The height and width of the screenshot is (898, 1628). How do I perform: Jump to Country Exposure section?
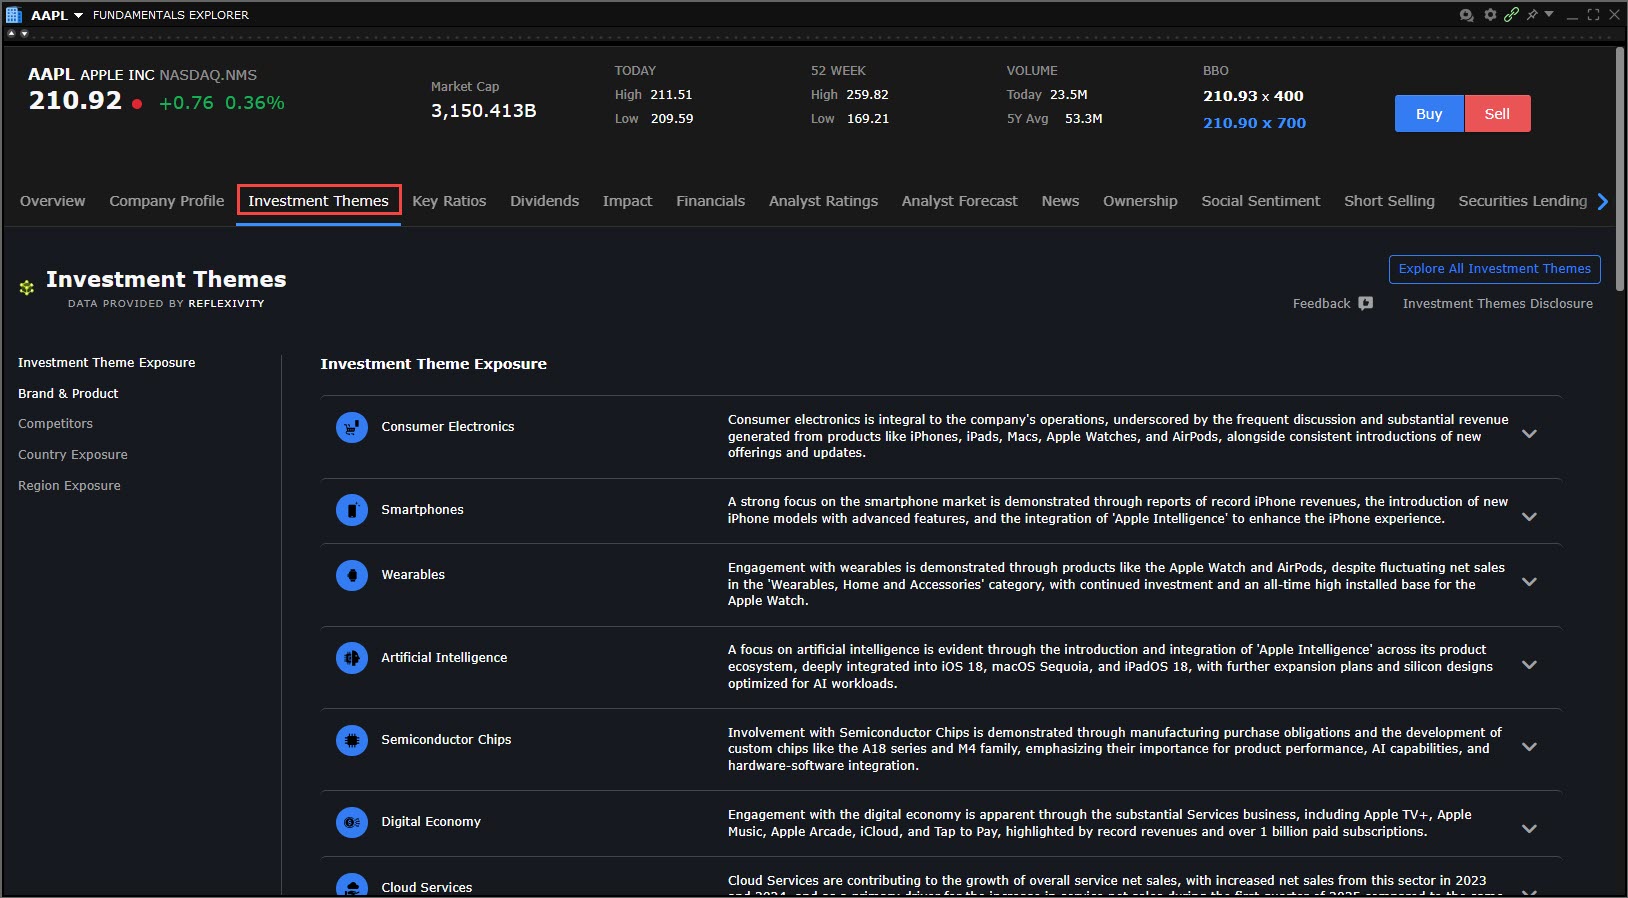coord(73,455)
